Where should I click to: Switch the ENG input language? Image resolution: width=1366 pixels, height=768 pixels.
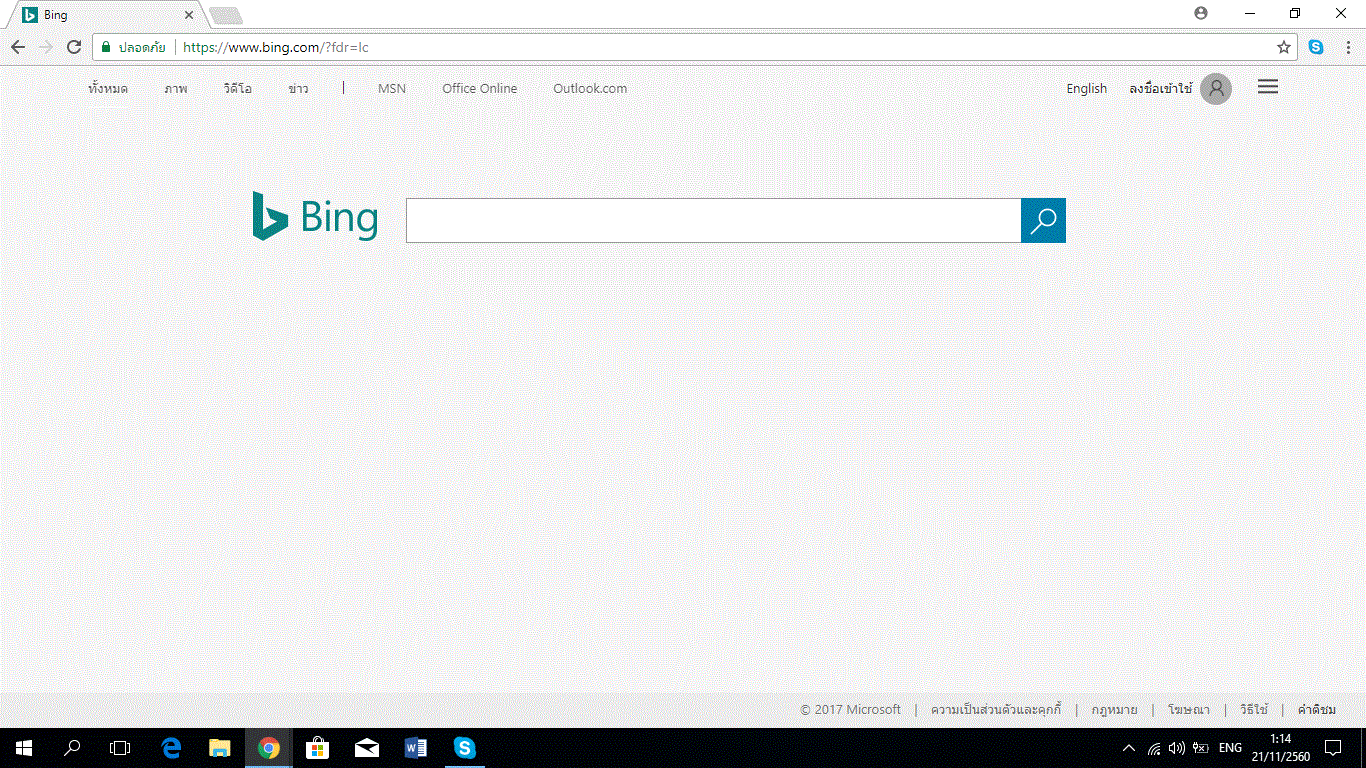[1230, 747]
